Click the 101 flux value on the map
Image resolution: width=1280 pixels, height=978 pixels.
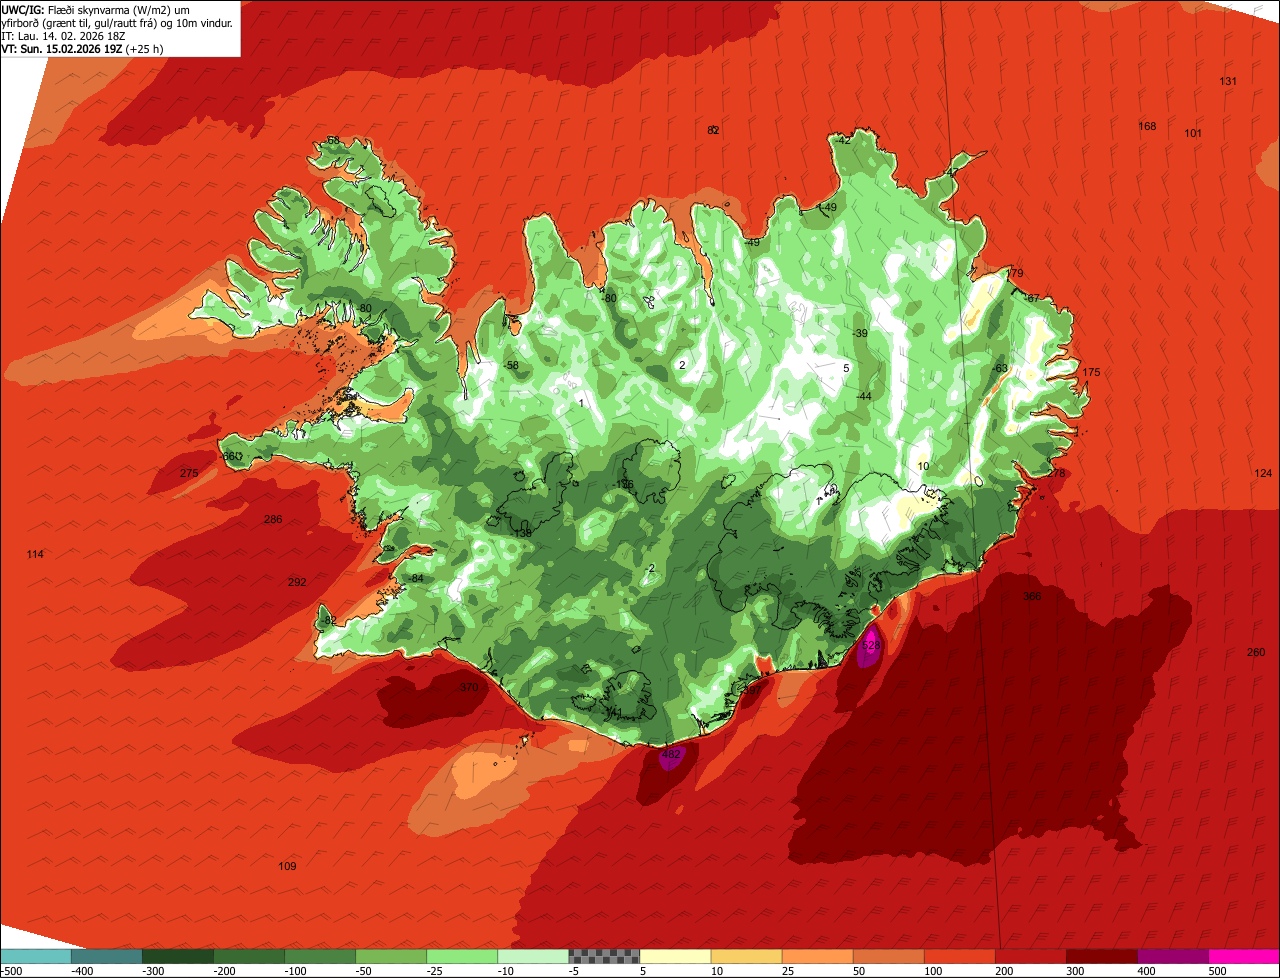[1193, 133]
